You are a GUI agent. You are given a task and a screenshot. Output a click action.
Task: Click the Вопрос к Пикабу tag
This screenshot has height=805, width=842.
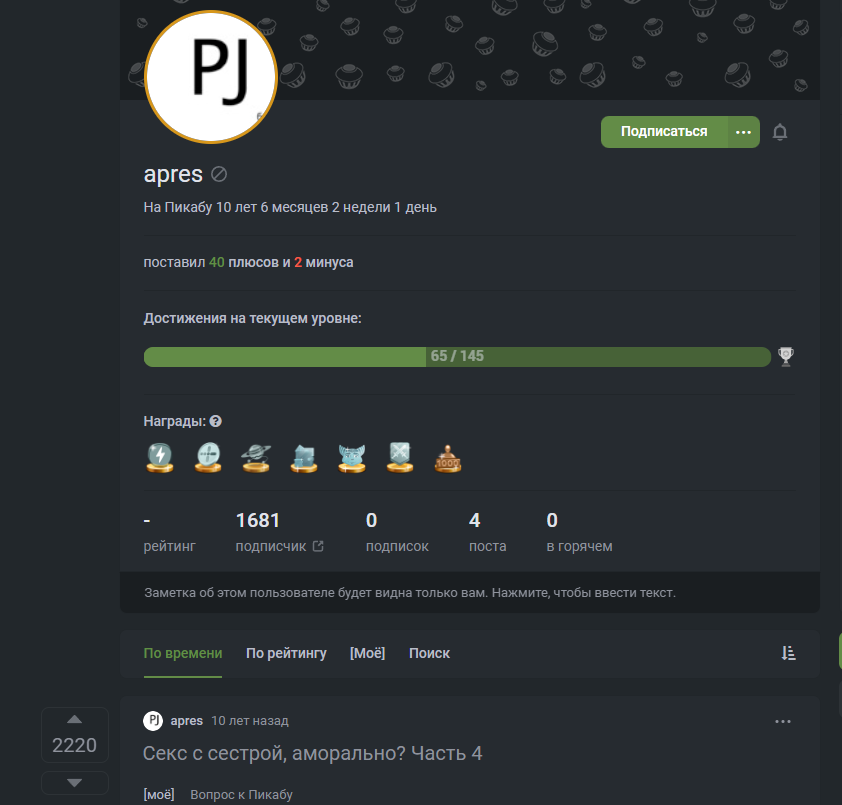[x=241, y=795]
